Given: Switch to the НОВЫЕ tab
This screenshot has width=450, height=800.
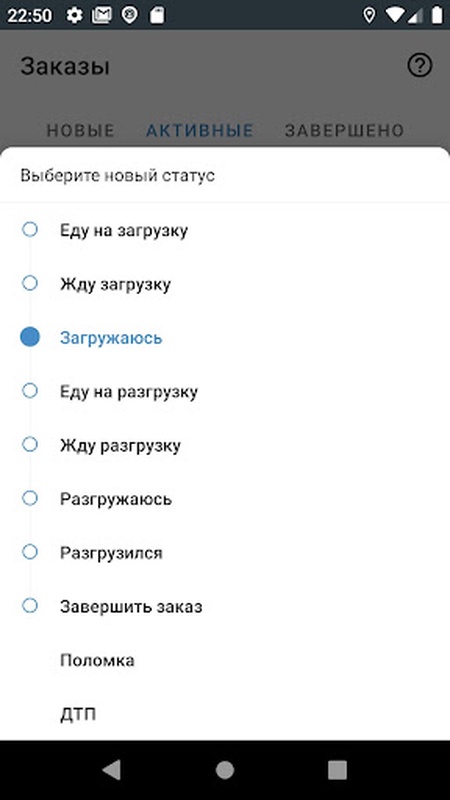Looking at the screenshot, I should pos(81,131).
